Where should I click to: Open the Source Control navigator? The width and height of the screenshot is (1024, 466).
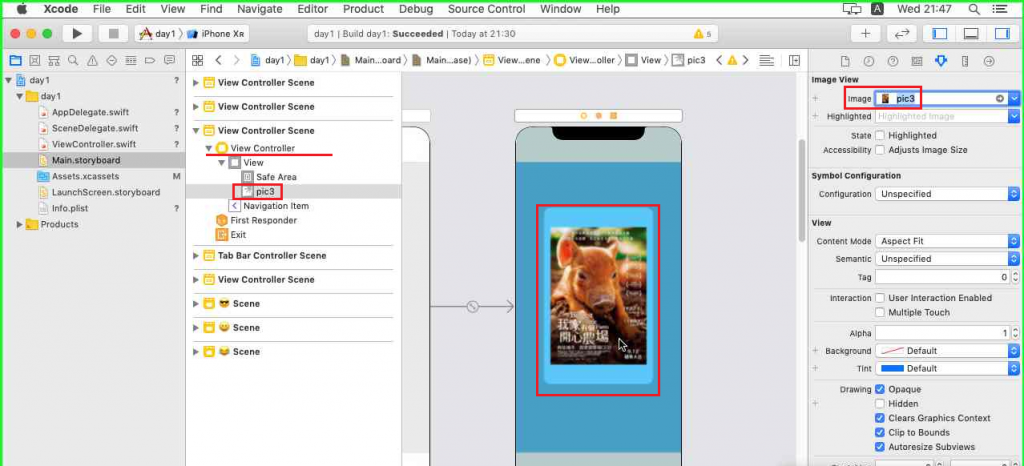(35, 61)
